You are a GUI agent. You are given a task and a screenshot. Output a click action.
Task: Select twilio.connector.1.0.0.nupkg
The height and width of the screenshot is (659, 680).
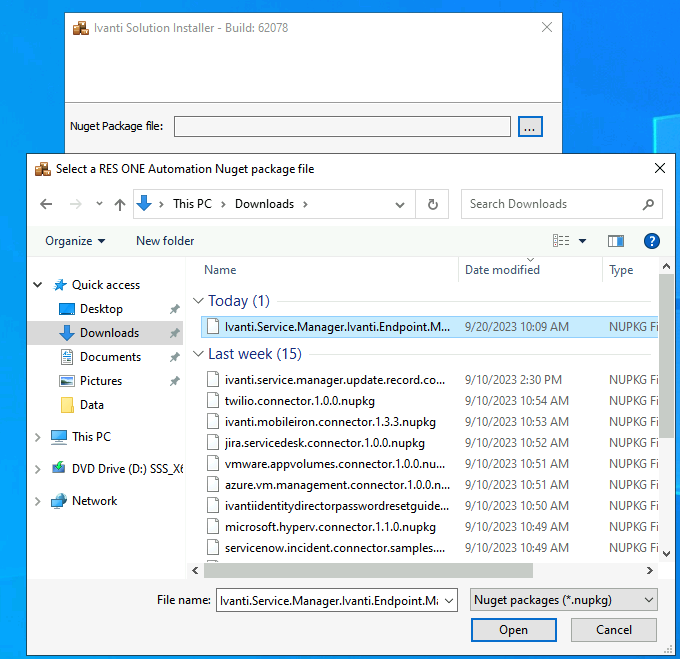(300, 401)
